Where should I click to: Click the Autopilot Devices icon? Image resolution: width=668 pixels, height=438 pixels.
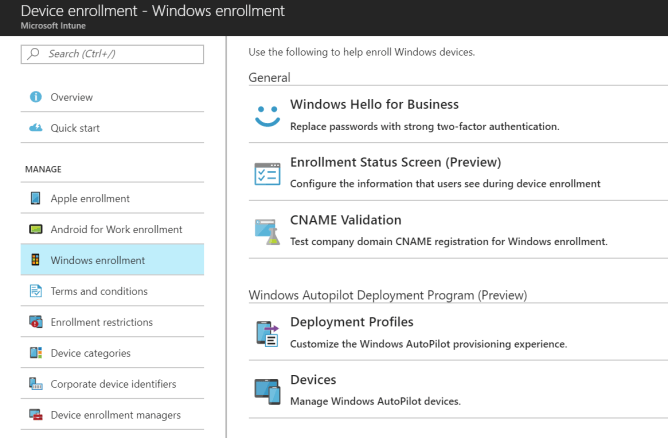(267, 390)
